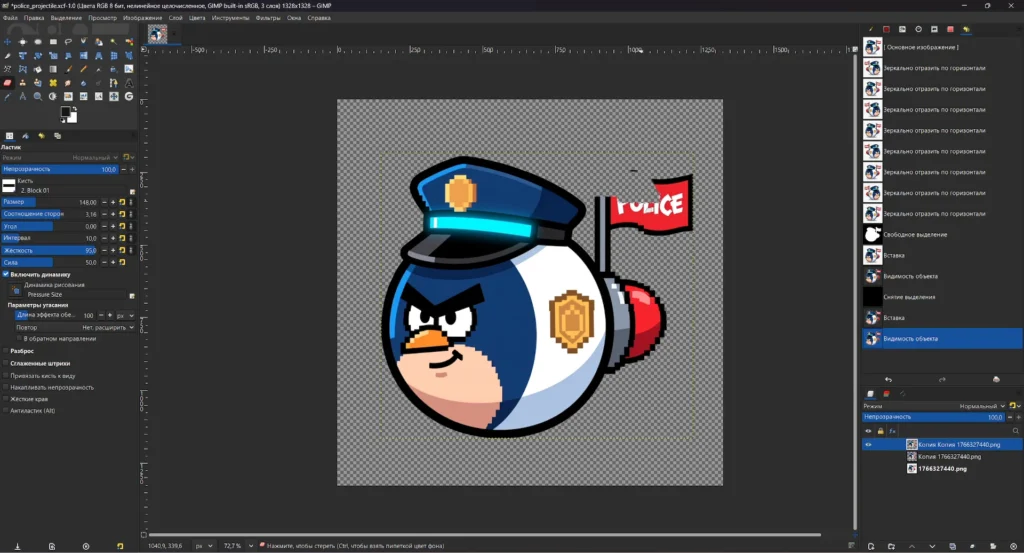Select the Clone stamp tool
1024x553 pixels.
(23, 83)
